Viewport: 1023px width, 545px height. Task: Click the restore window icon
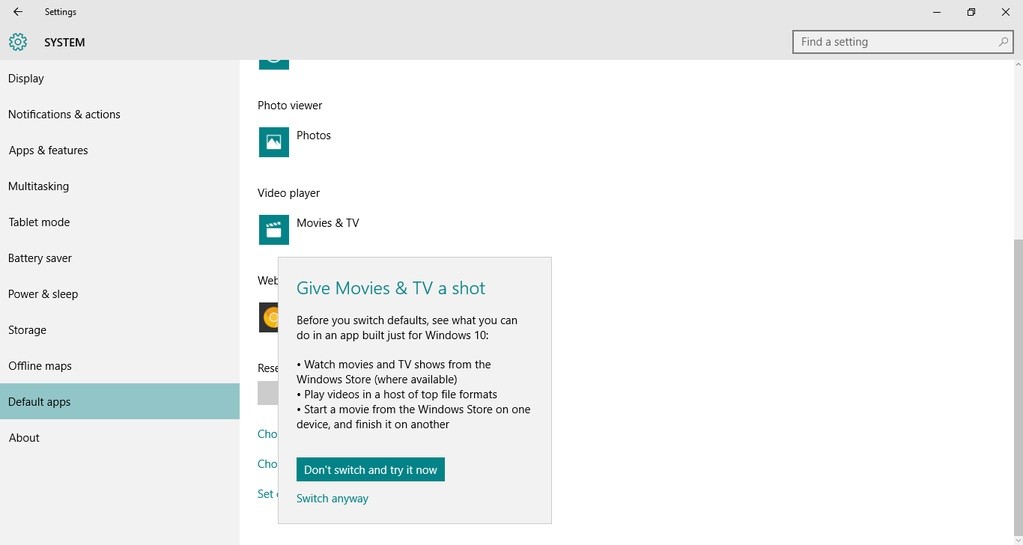971,12
